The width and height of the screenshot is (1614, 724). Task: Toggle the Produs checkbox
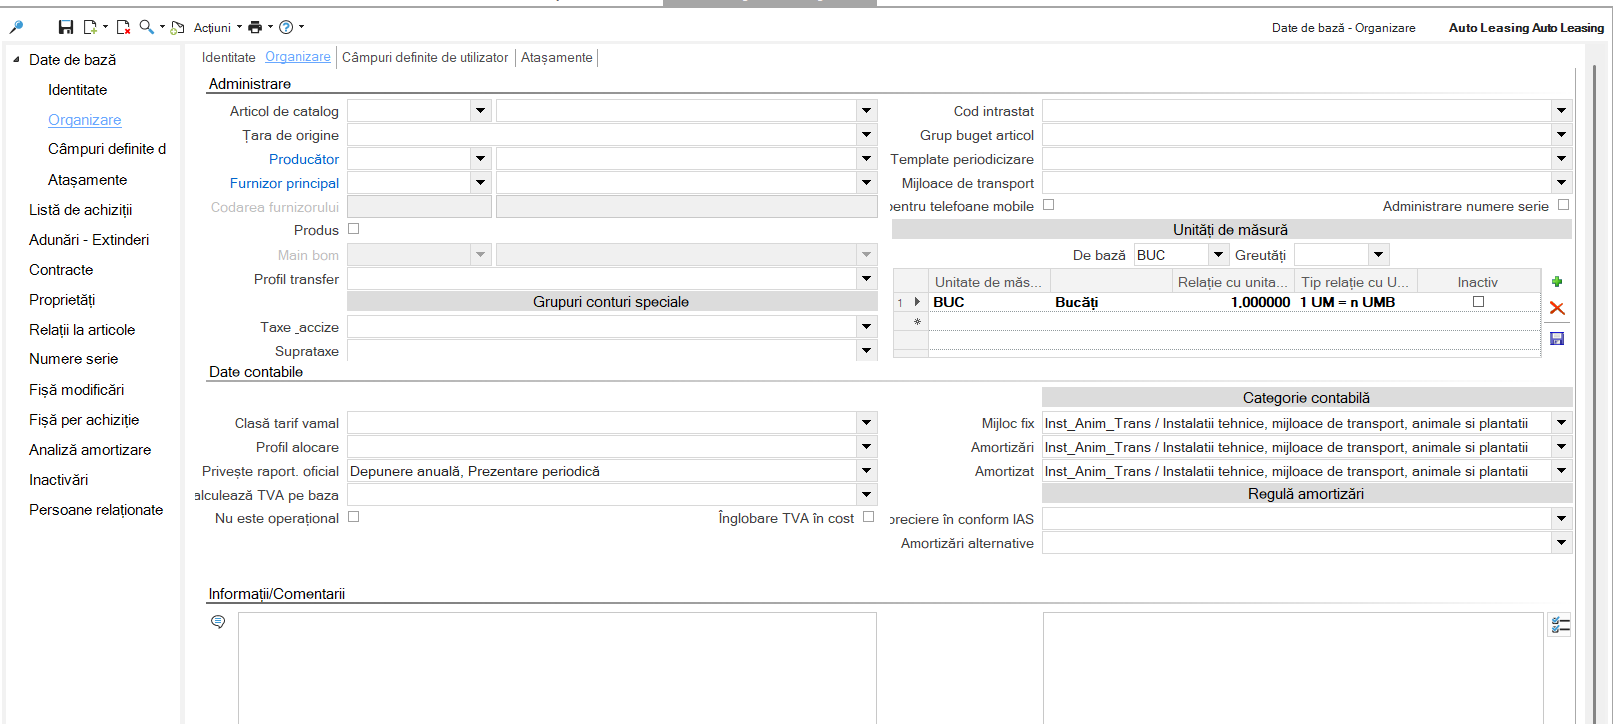353,229
